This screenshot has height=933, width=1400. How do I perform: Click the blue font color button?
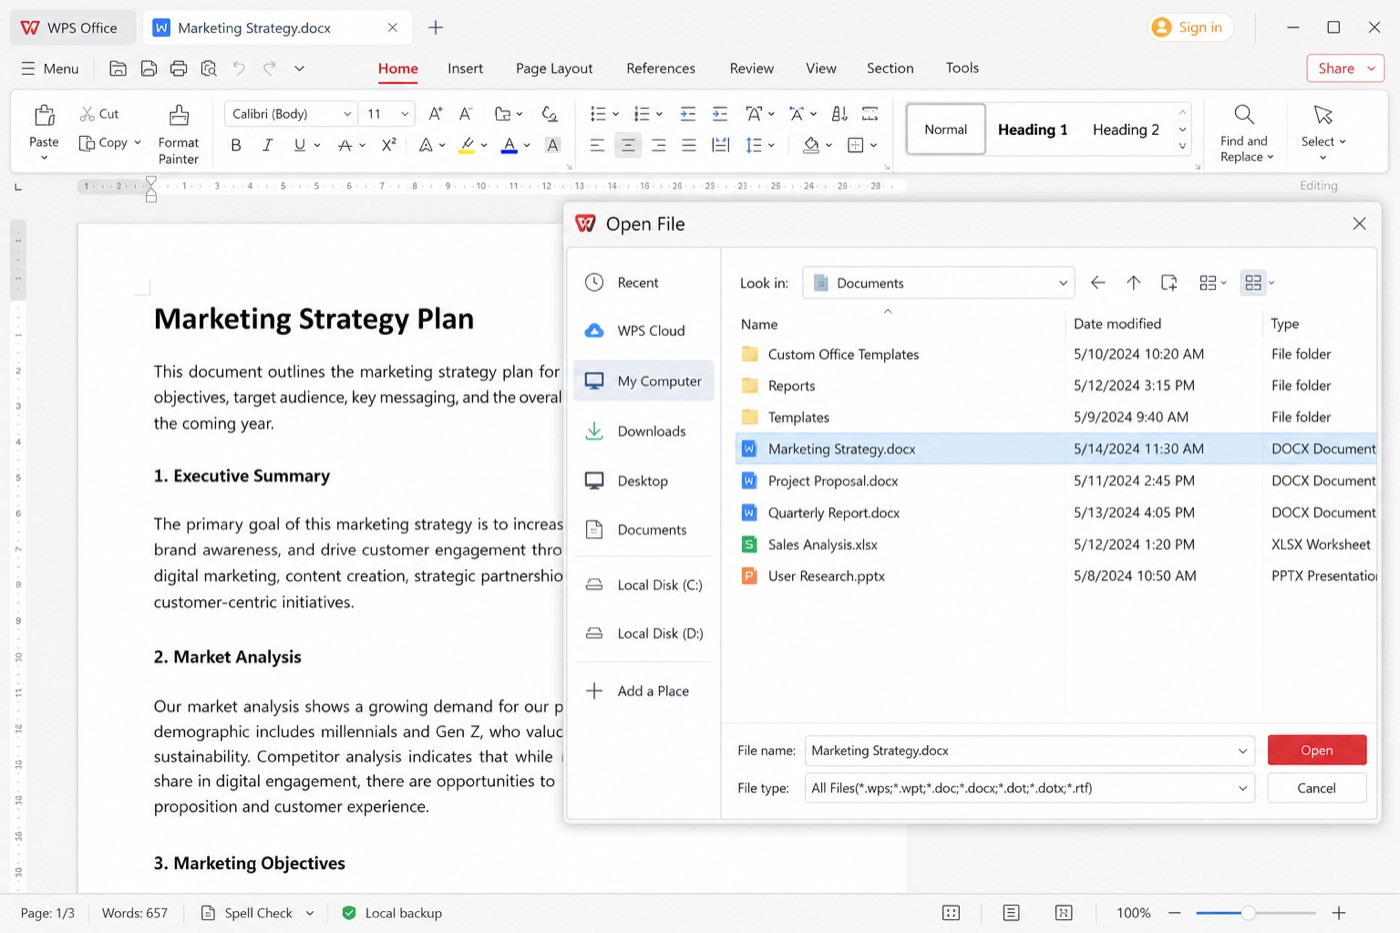(509, 145)
